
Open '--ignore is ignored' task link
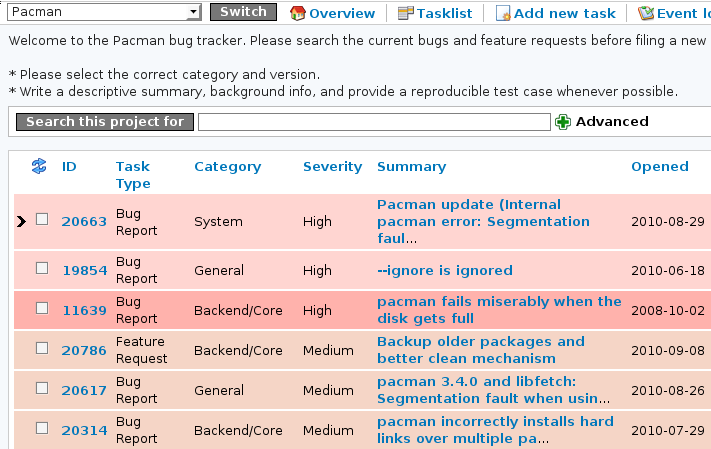[444, 270]
